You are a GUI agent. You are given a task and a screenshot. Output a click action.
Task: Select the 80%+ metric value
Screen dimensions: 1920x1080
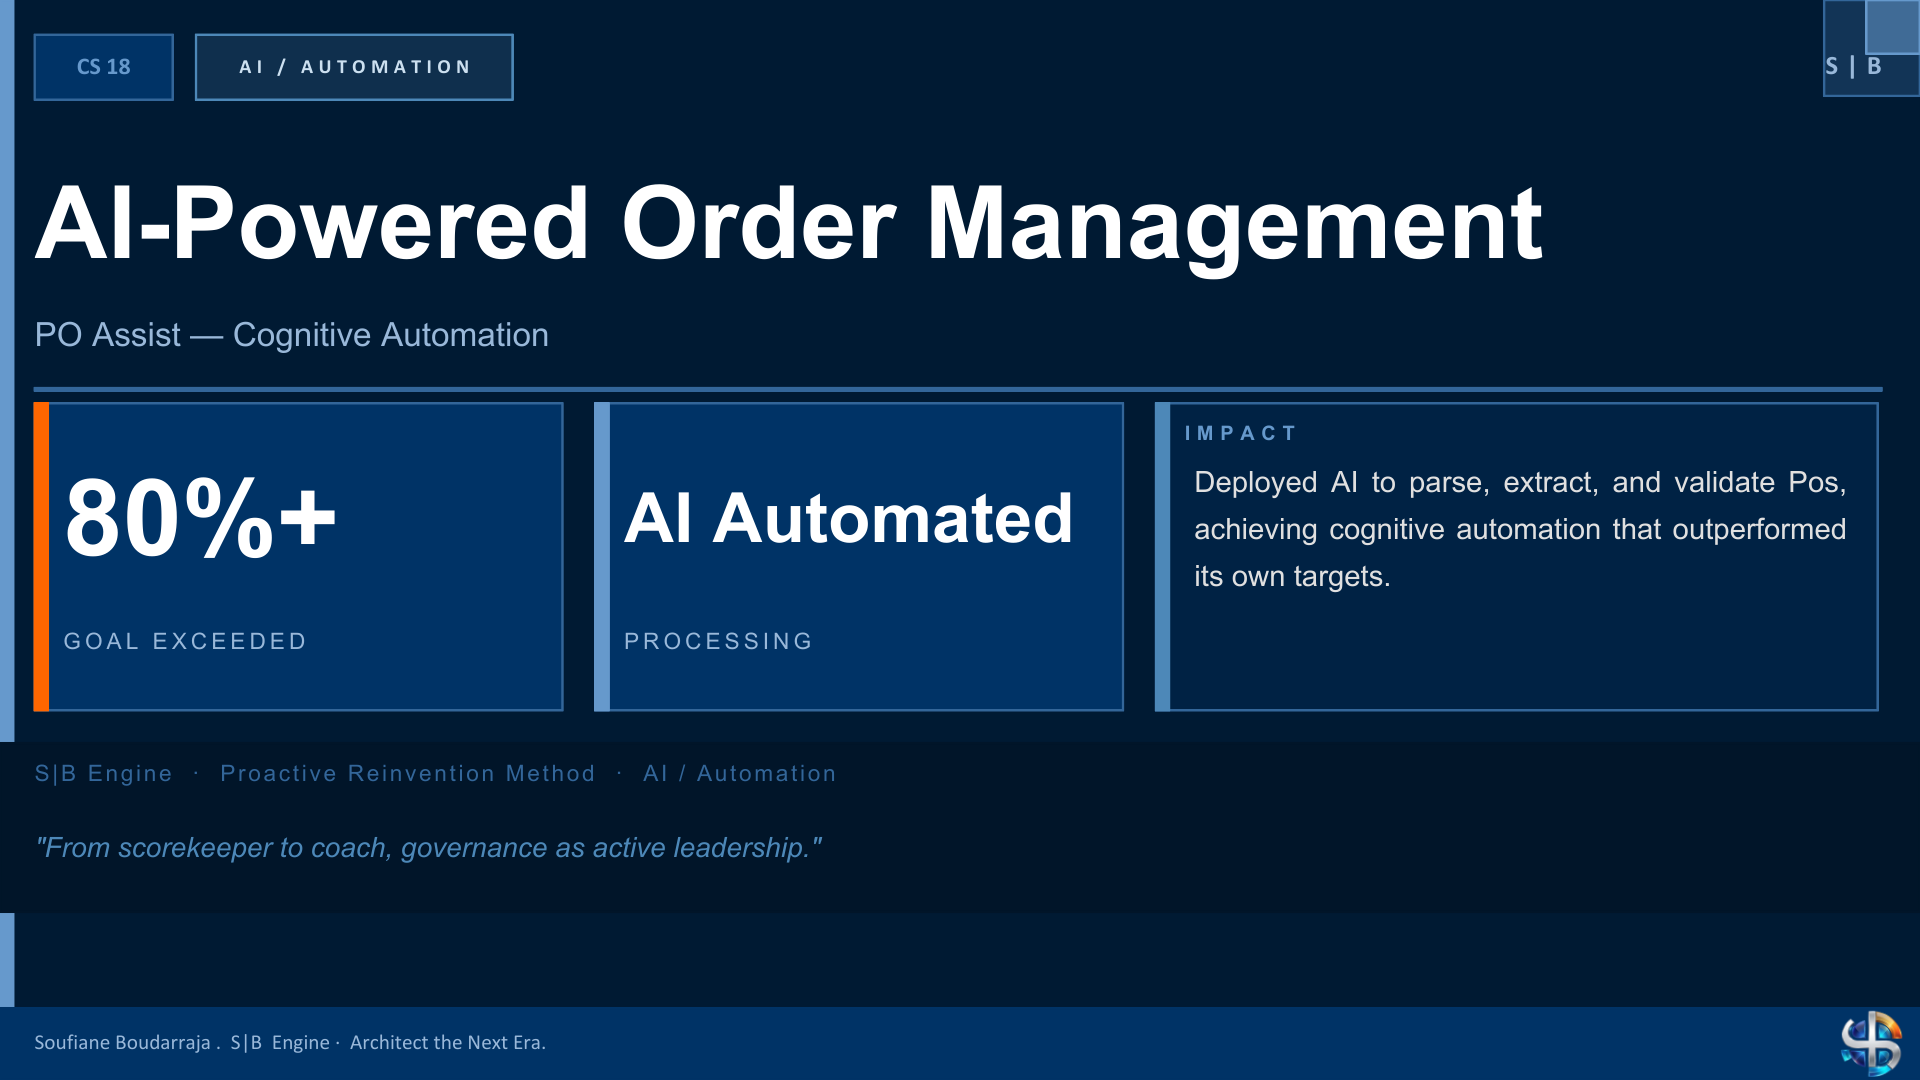(x=200, y=518)
